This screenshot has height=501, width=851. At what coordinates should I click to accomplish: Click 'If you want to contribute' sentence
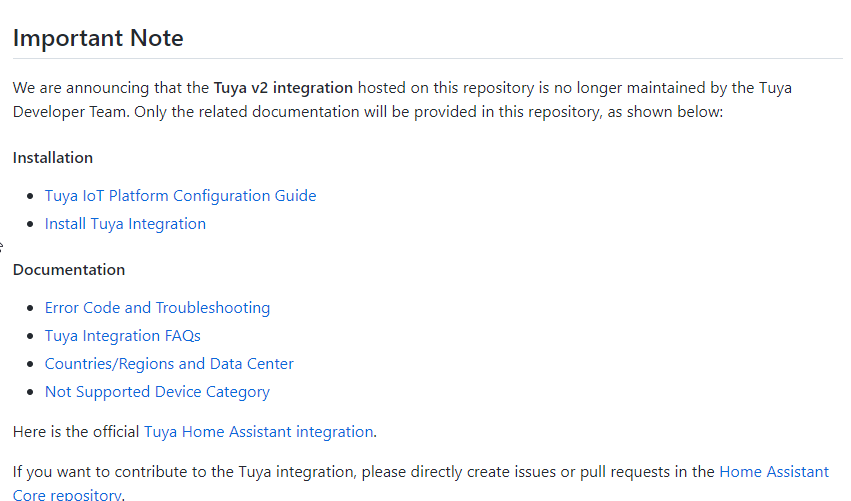click(x=364, y=472)
